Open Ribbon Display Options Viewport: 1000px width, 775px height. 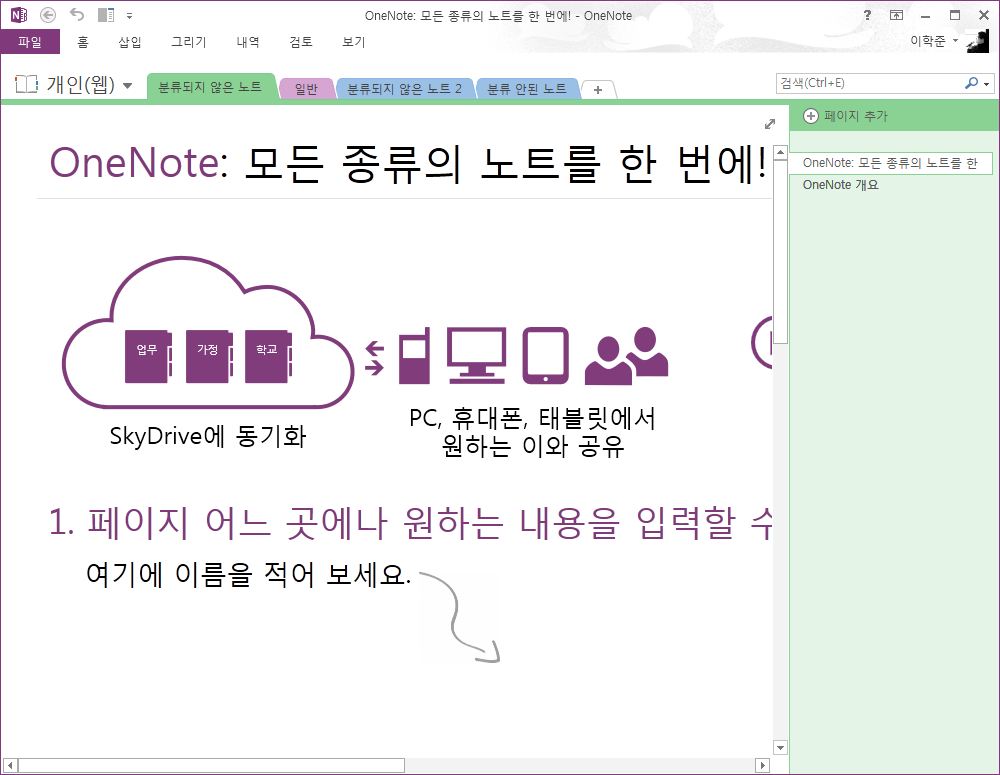[x=896, y=15]
